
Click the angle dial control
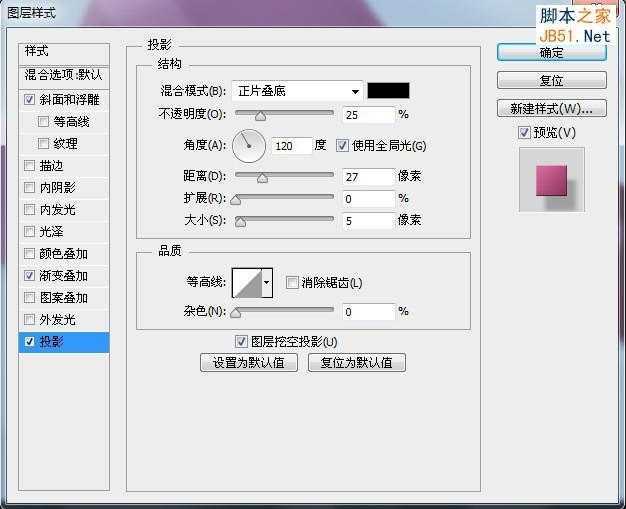tap(249, 146)
